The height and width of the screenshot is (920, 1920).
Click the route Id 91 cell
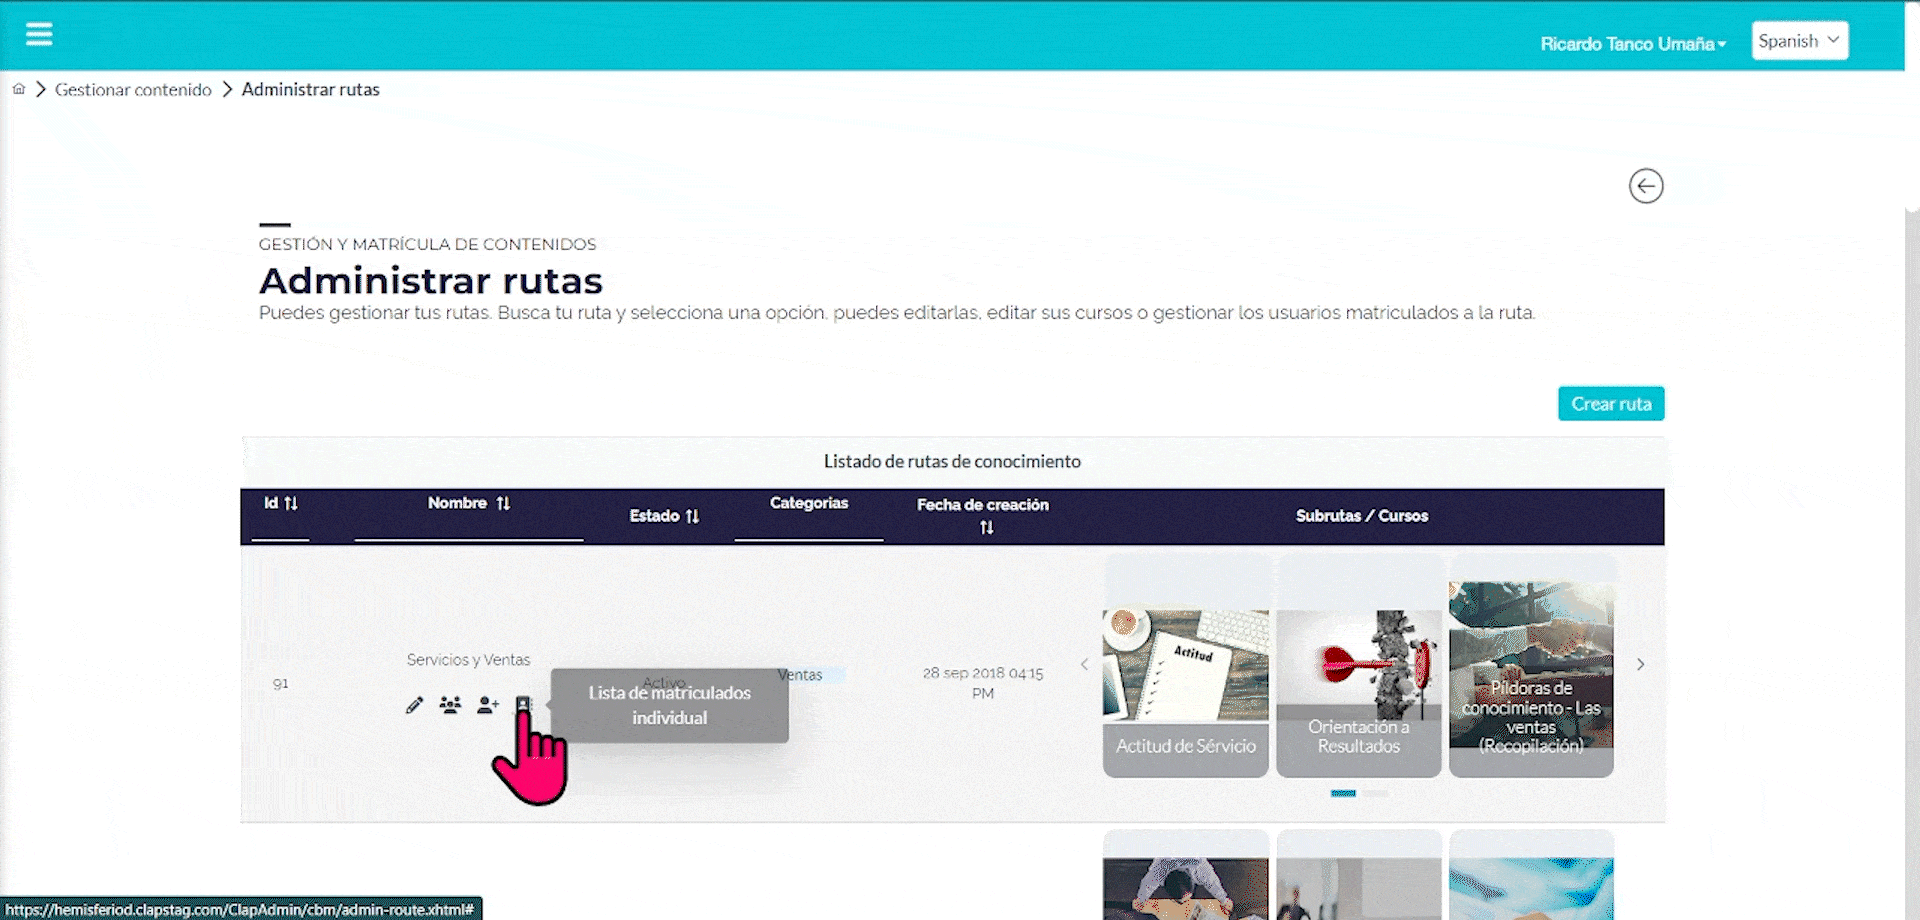pos(281,684)
